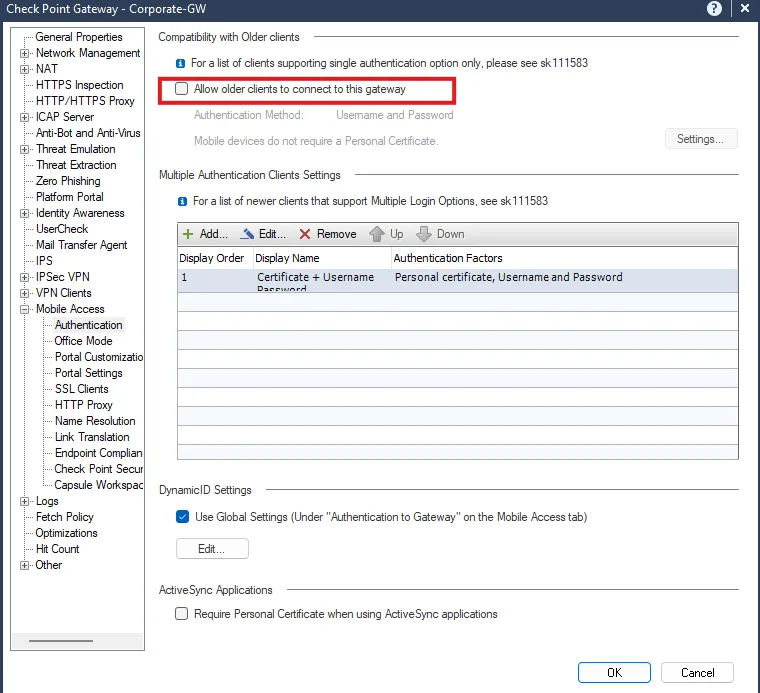Open Capsule Workspace settings
This screenshot has width=760, height=693.
(x=99, y=485)
